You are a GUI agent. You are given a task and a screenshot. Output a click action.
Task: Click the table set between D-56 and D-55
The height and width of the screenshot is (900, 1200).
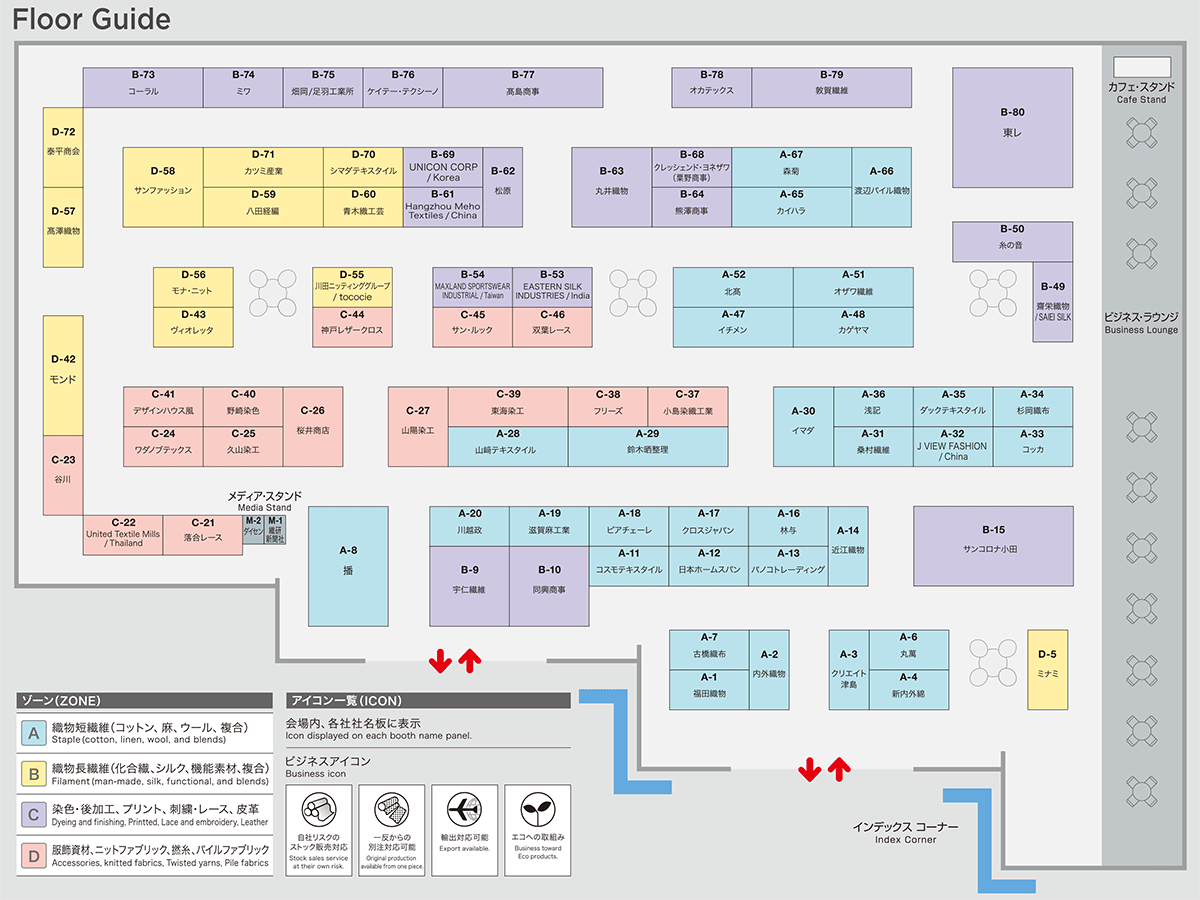[x=273, y=293]
